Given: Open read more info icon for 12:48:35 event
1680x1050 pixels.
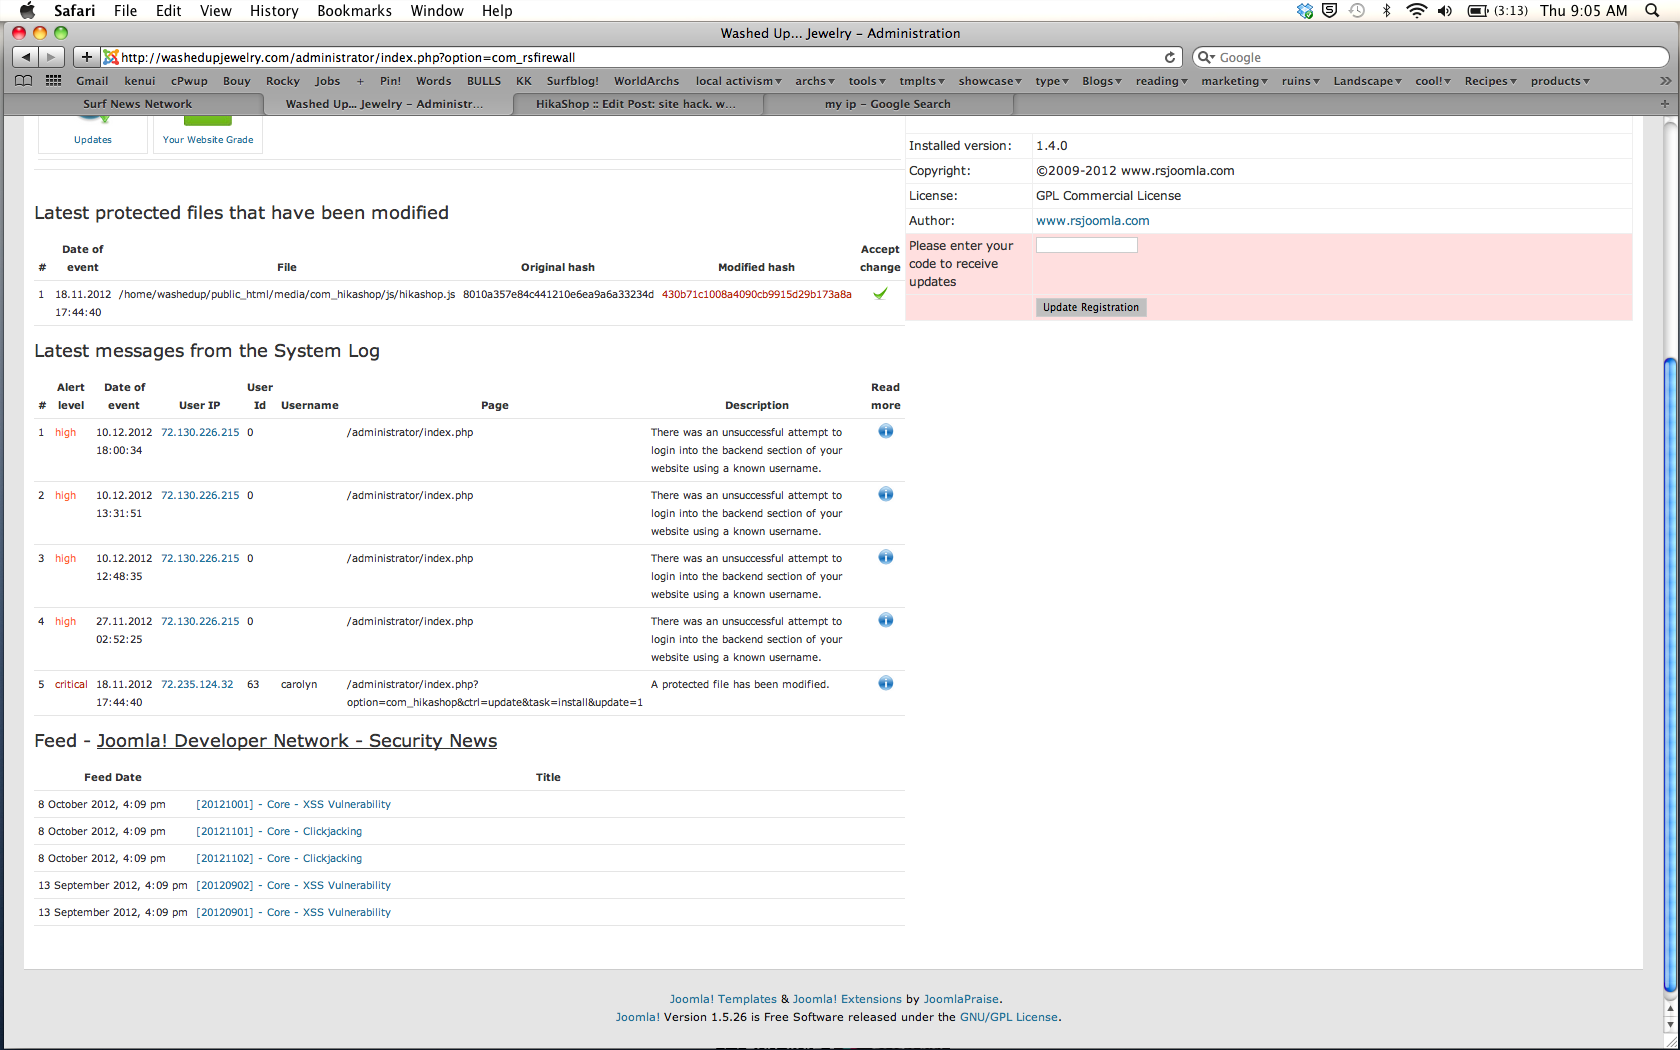Looking at the screenshot, I should (886, 557).
